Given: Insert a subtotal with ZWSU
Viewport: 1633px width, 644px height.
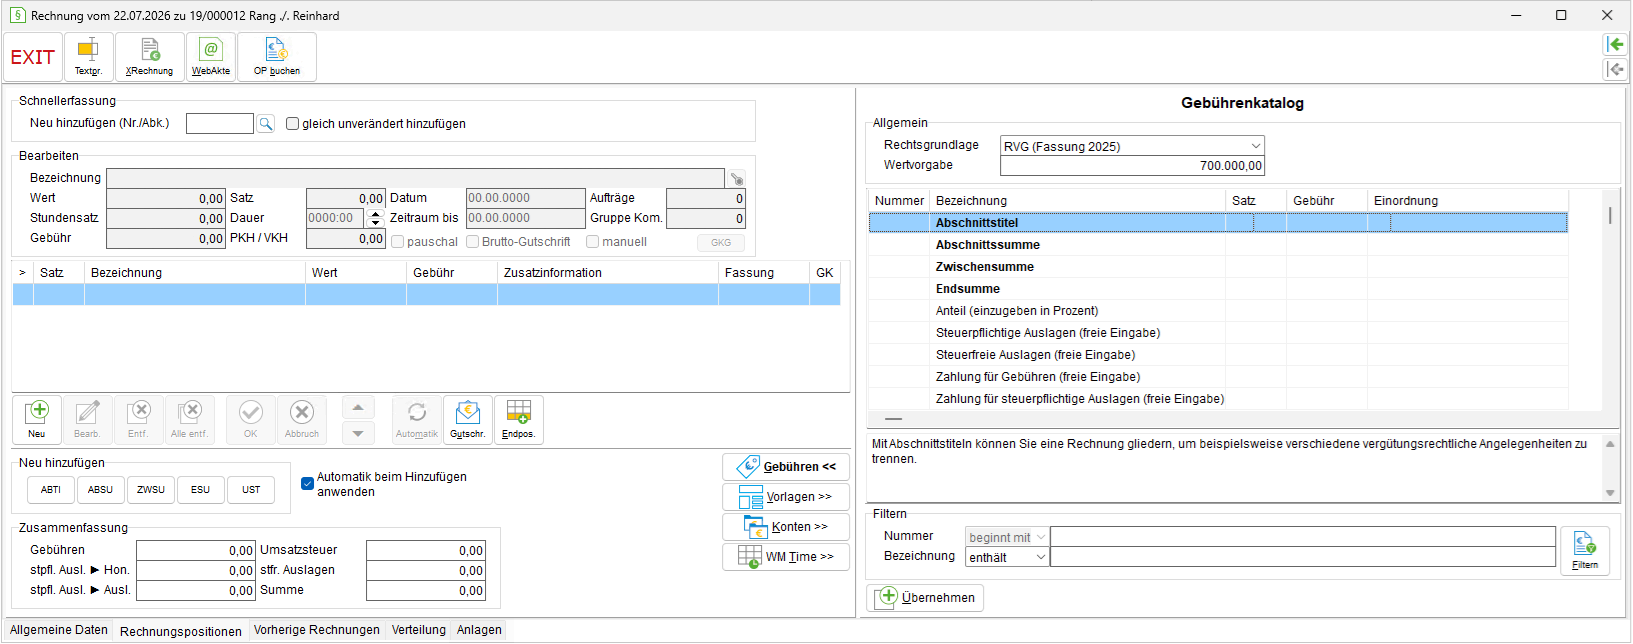Looking at the screenshot, I should (x=151, y=490).
